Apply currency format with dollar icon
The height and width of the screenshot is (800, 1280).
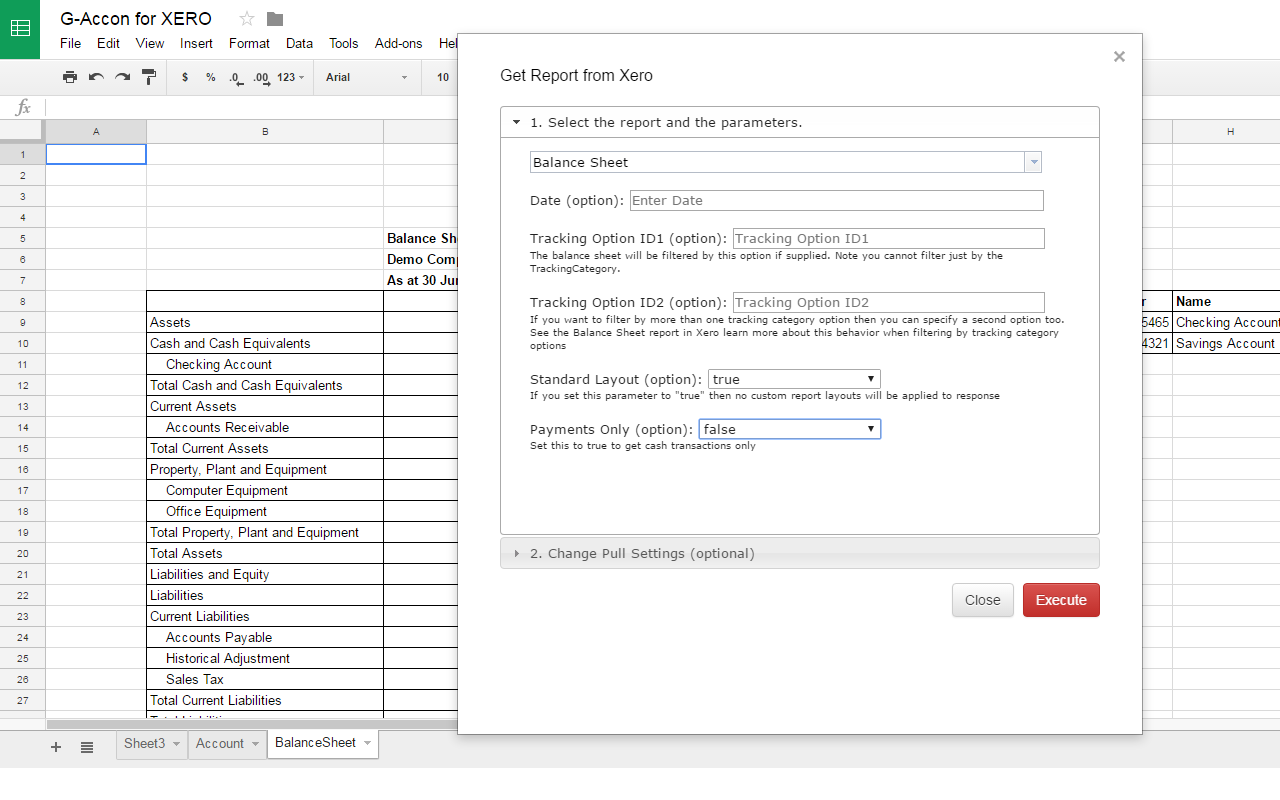point(185,77)
